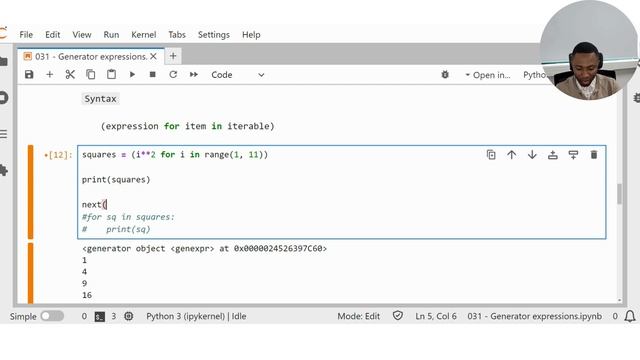Expand the Open in... dropdown

coord(487,75)
